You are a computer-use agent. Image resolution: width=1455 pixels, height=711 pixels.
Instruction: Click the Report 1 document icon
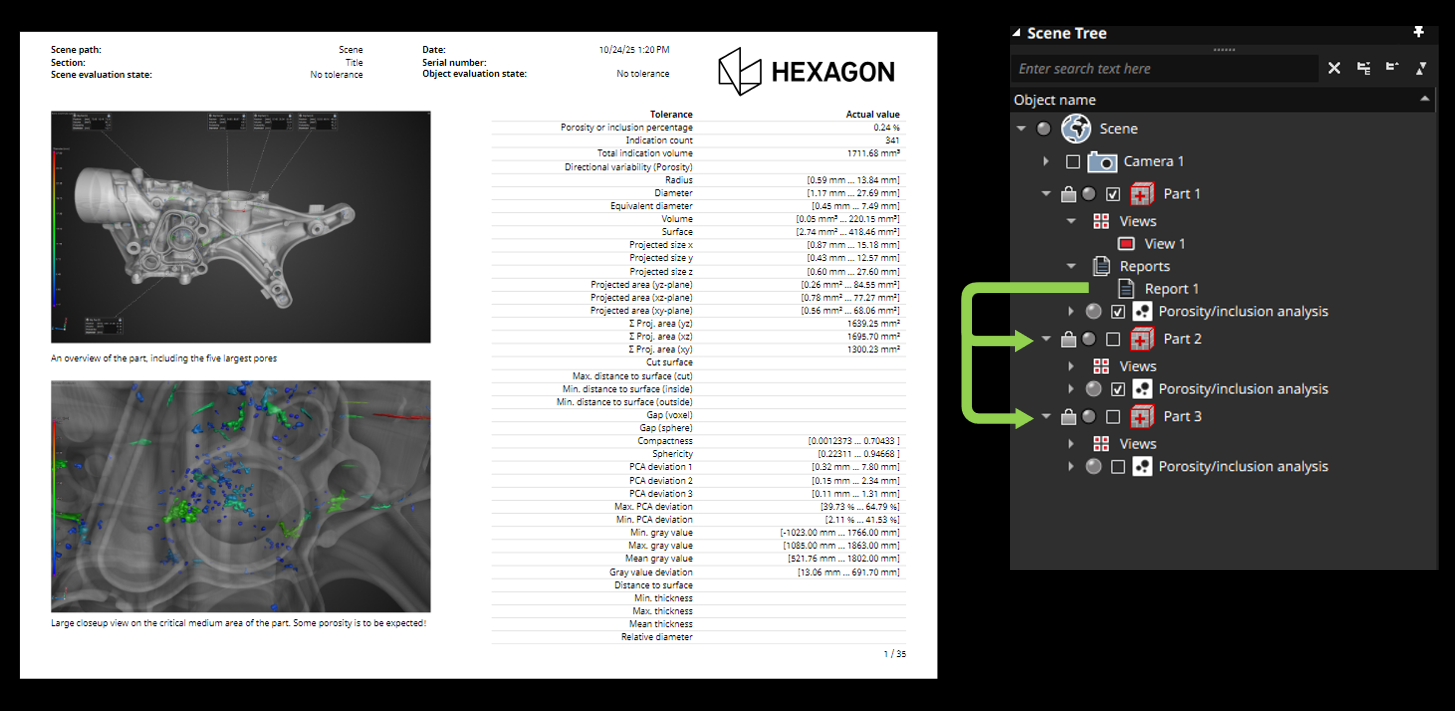point(1126,289)
